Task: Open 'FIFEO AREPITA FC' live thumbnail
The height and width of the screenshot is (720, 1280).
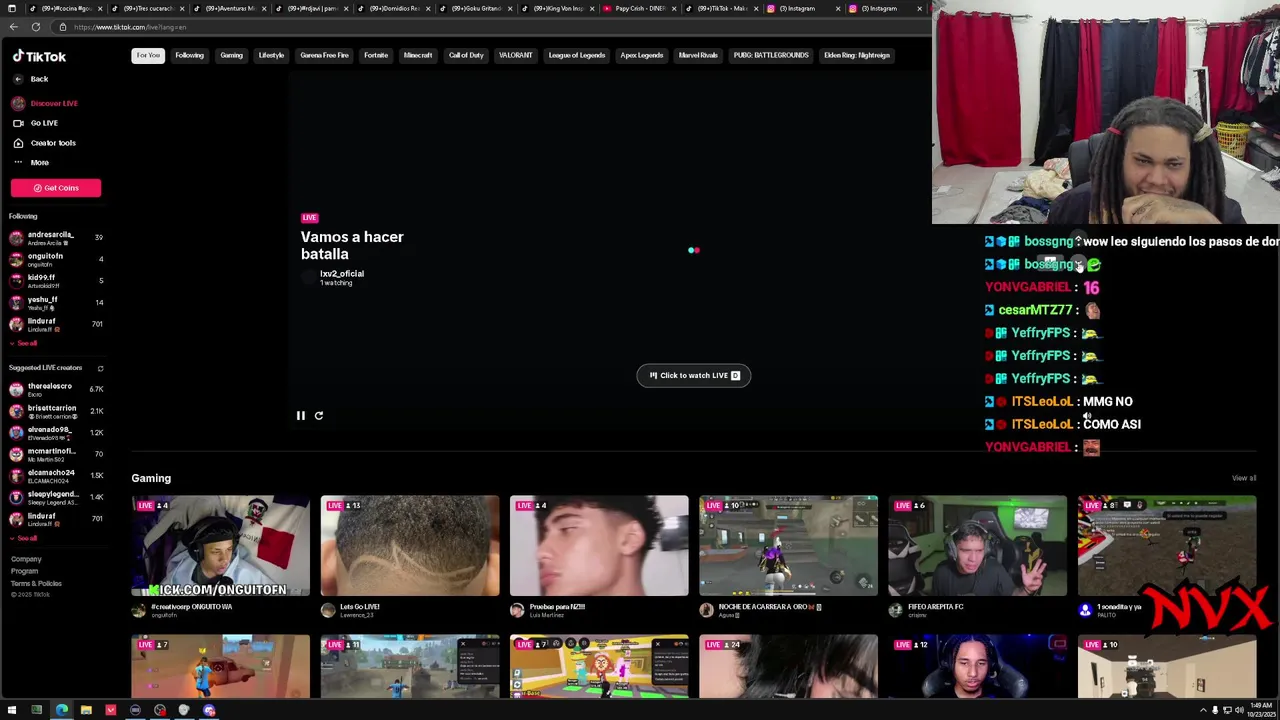Action: 978,545
